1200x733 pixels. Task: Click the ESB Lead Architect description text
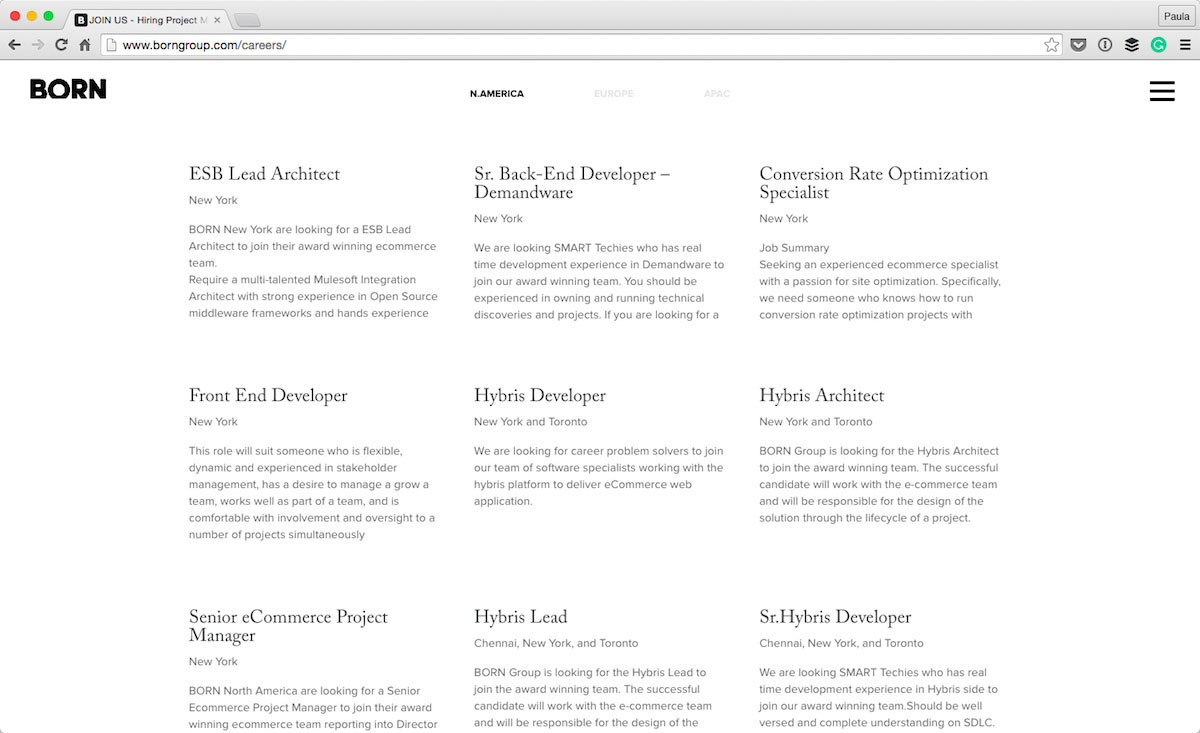(x=313, y=271)
